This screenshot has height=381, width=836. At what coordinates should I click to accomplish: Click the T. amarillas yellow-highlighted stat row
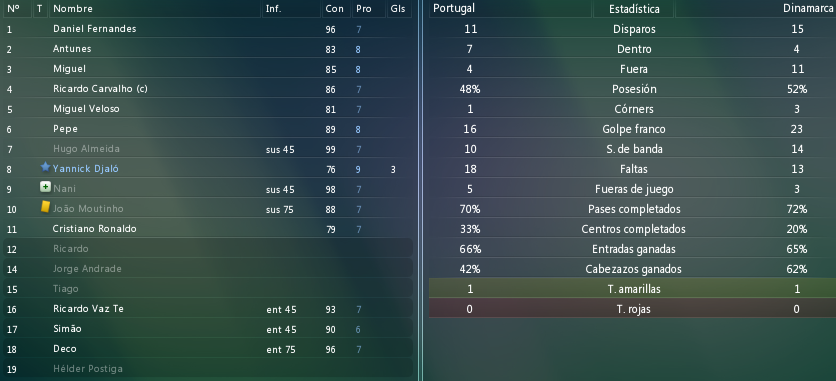pos(632,289)
